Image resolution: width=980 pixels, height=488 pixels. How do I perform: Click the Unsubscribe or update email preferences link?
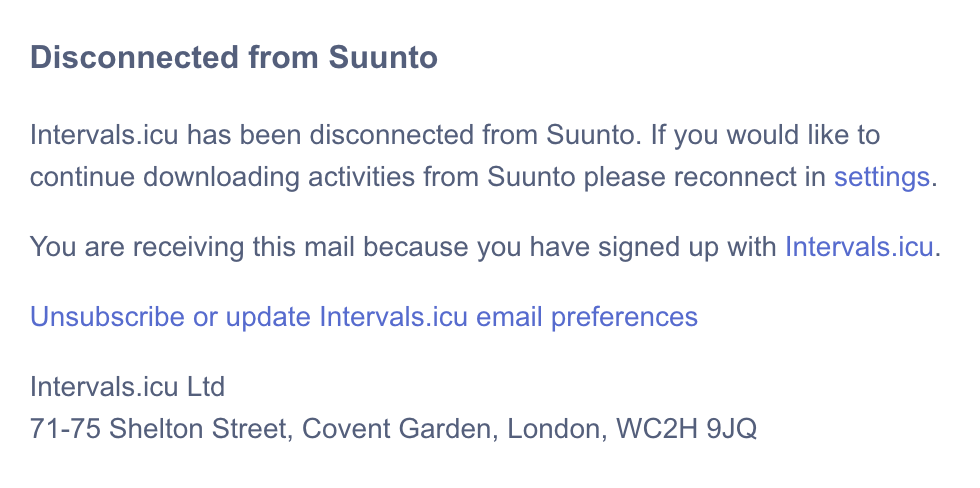pos(364,317)
